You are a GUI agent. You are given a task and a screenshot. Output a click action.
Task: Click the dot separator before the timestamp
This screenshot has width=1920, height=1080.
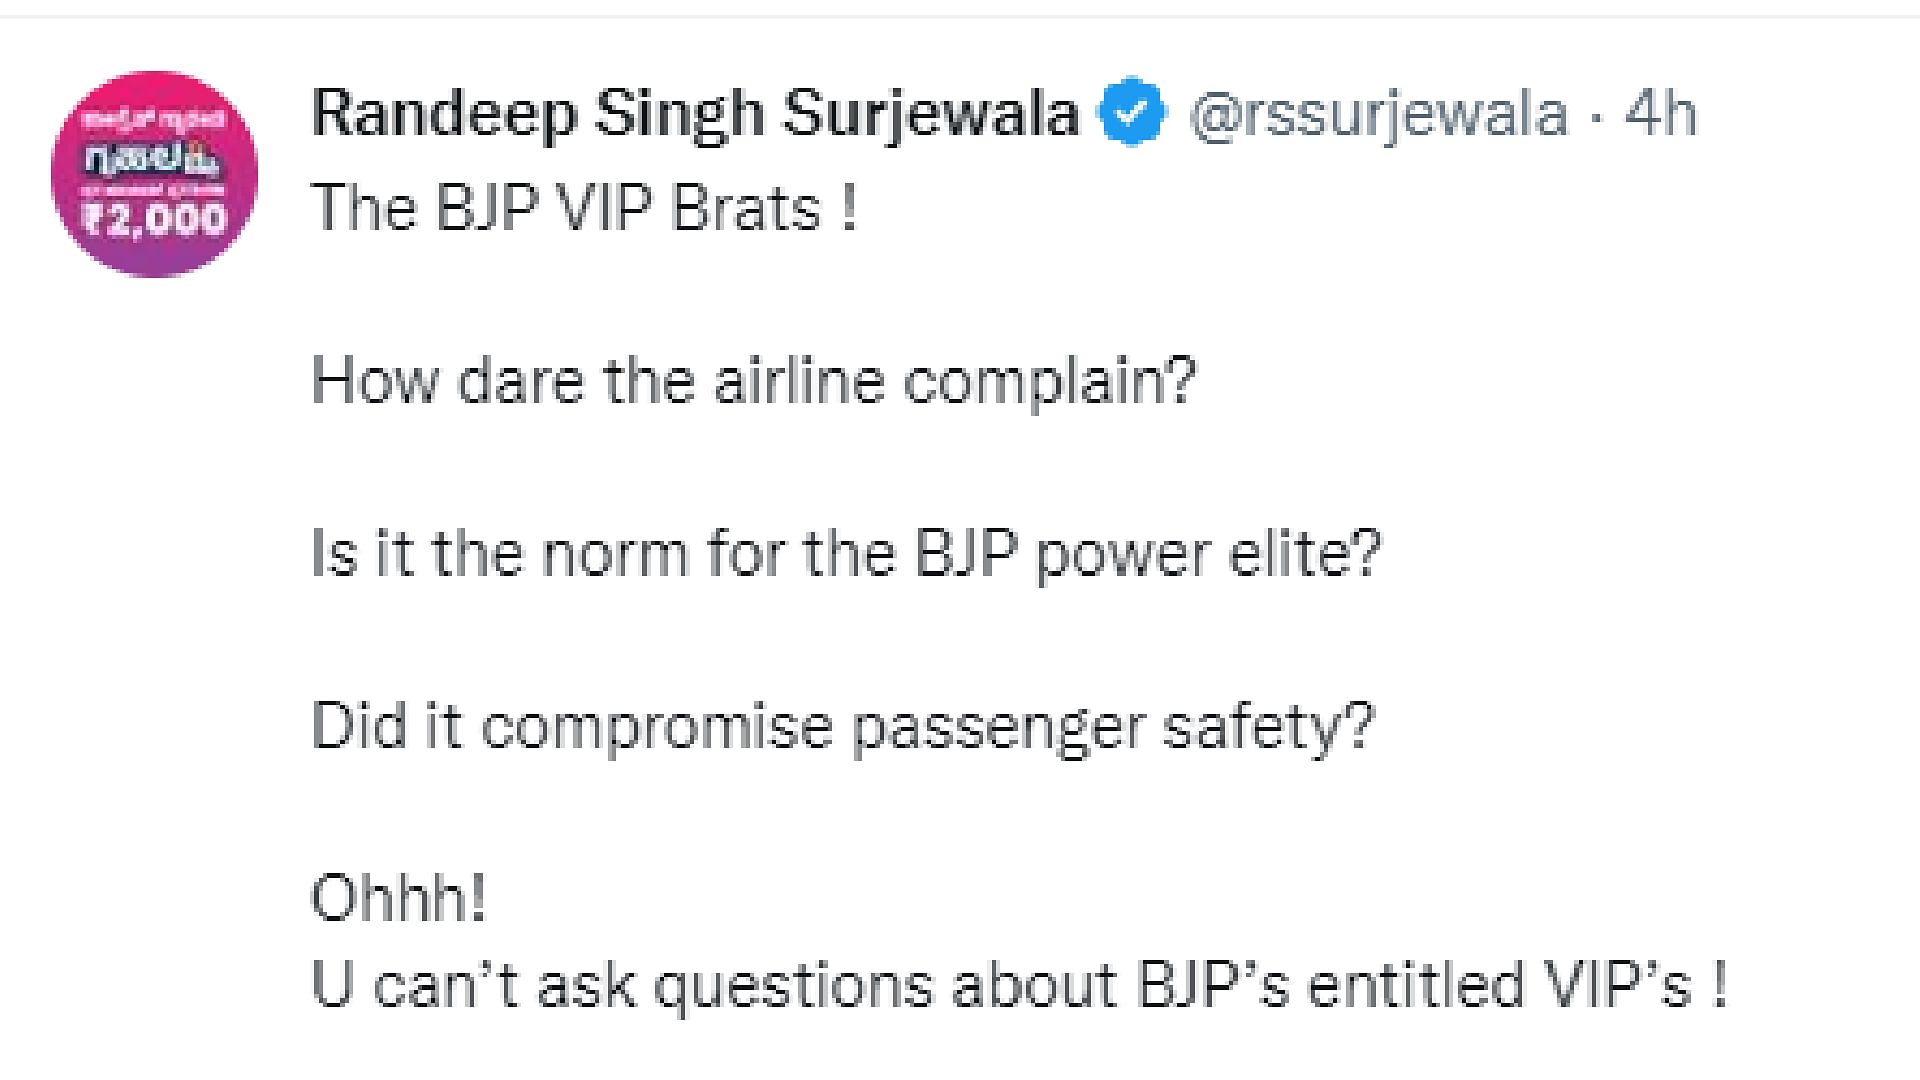click(x=1596, y=116)
